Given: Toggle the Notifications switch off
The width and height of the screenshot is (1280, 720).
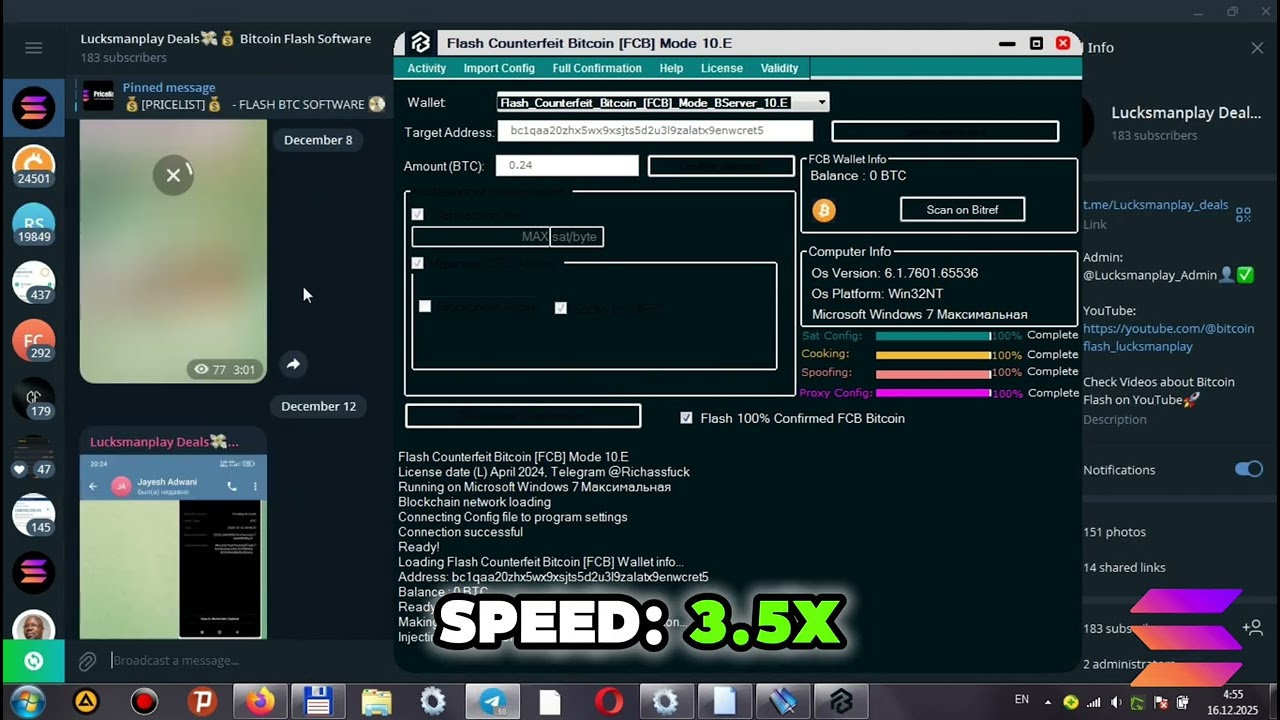Looking at the screenshot, I should coord(1249,469).
